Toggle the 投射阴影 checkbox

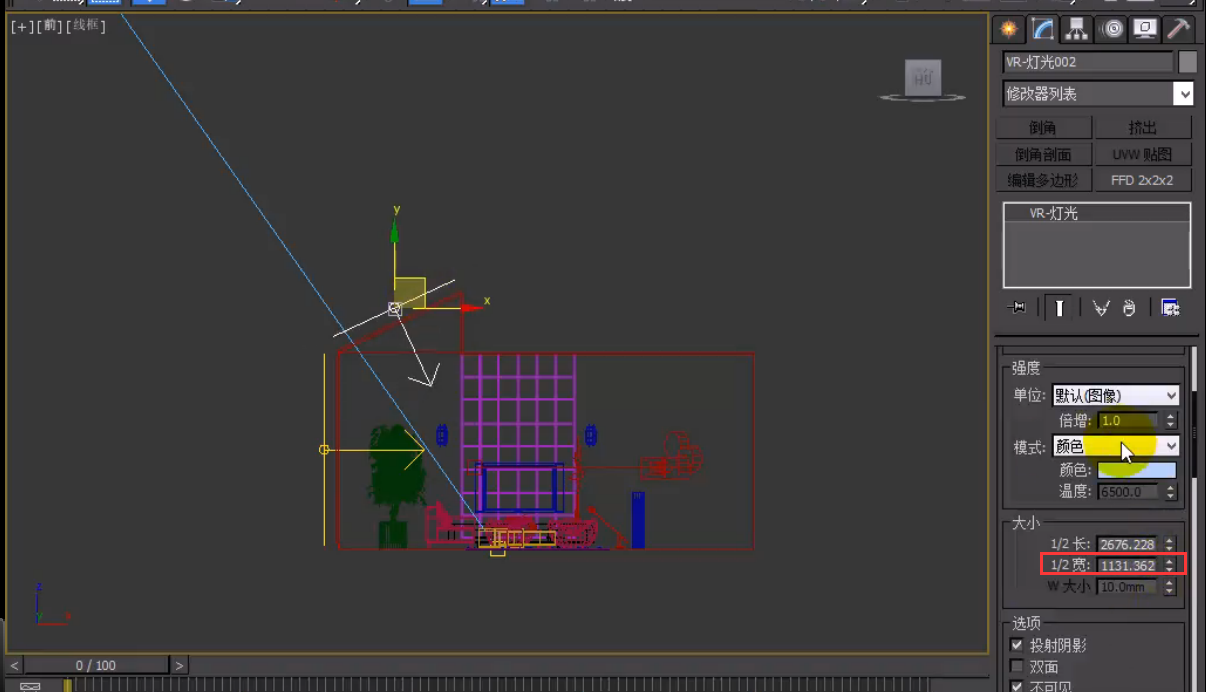coord(1017,645)
